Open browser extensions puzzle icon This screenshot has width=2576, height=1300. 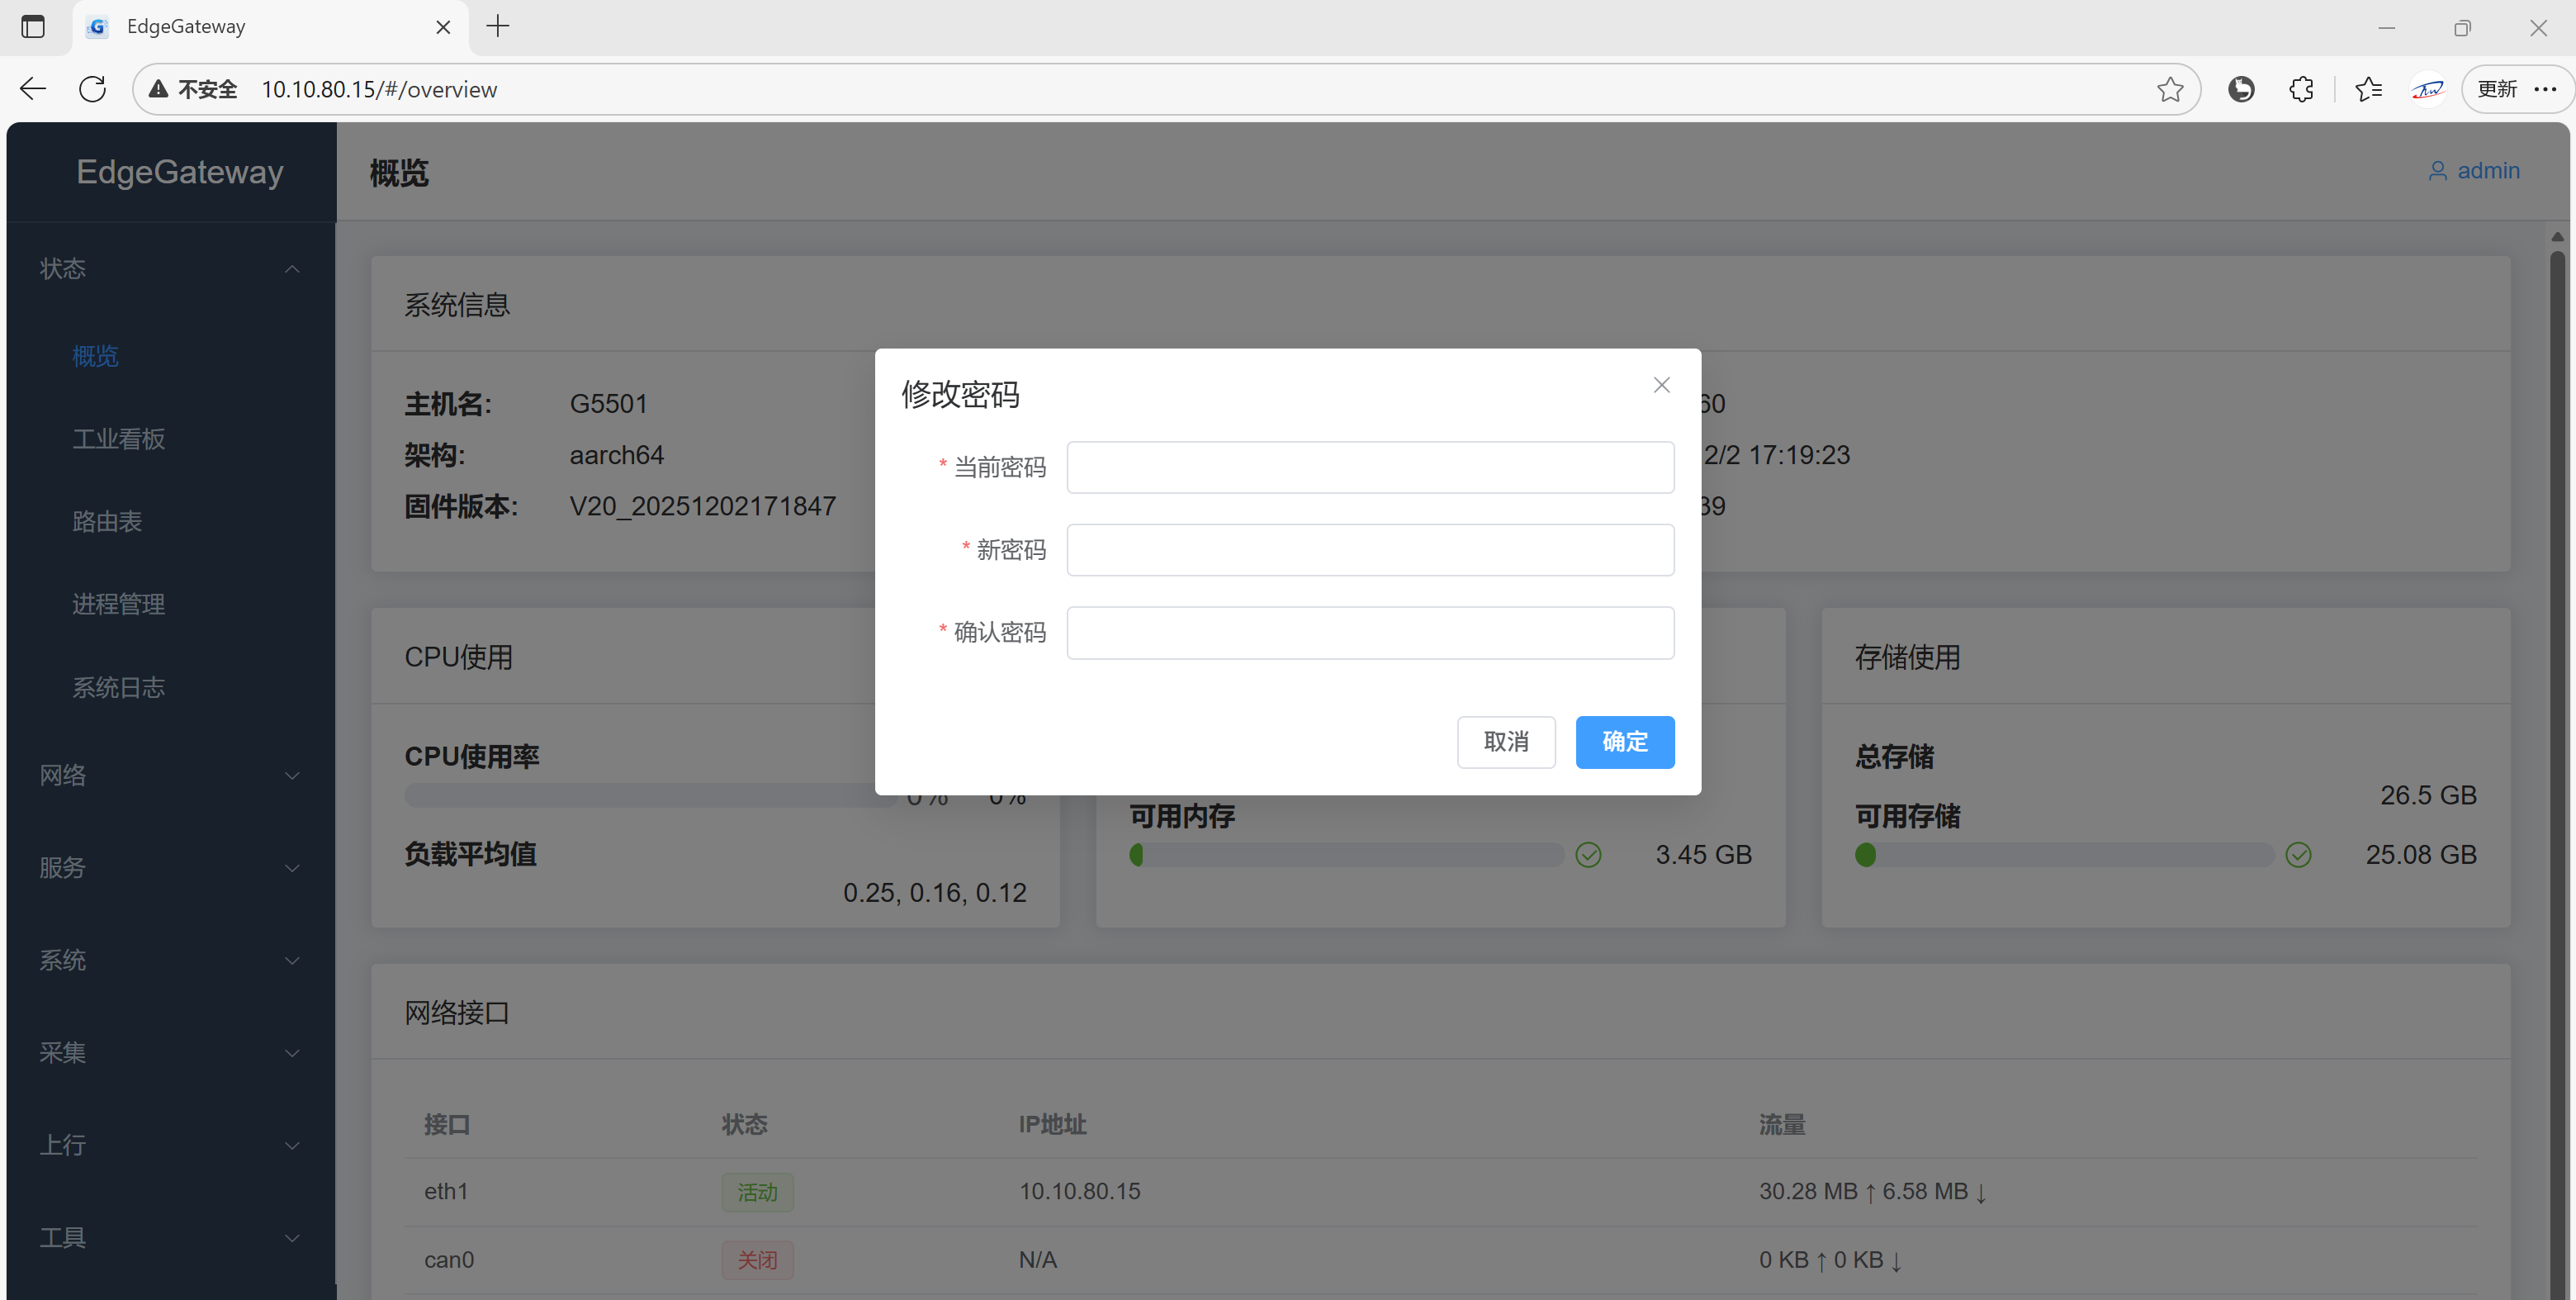2301,89
